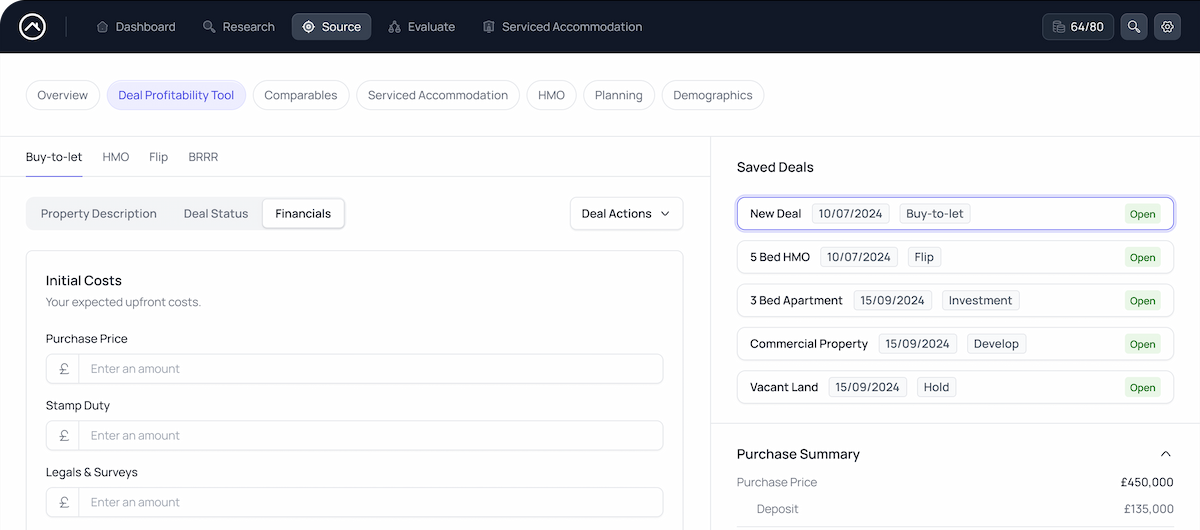Click the Flip tag on 5 Bed HMO
Viewport: 1200px width, 530px height.
[924, 257]
